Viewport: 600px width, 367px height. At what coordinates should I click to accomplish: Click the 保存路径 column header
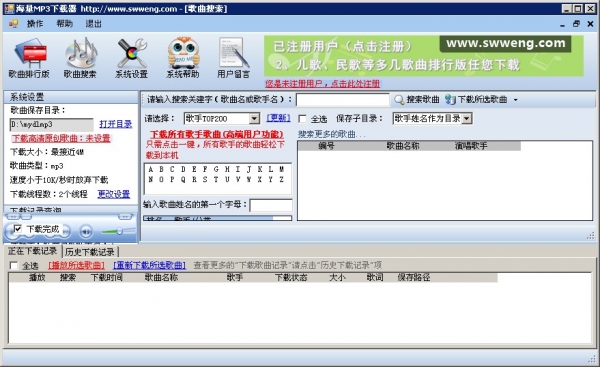pyautogui.click(x=414, y=277)
